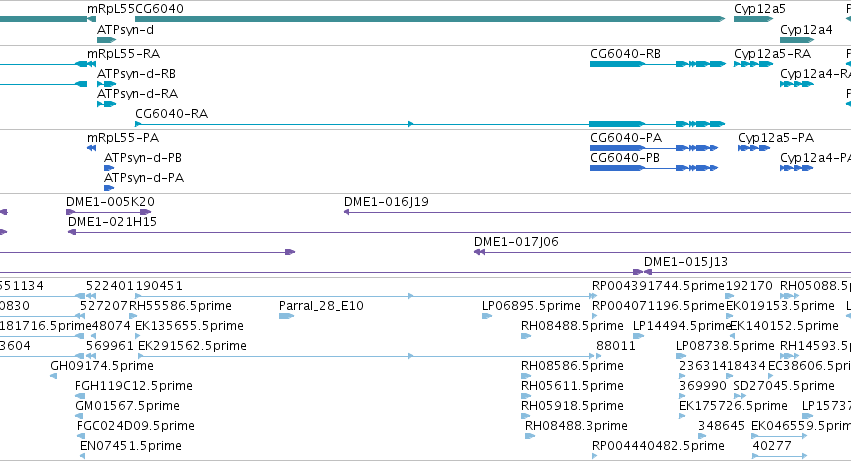Image resolution: width=851 pixels, height=461 pixels.
Task: Select the ATPsyn-d-RB transcript glyph
Action: (x=106, y=84)
